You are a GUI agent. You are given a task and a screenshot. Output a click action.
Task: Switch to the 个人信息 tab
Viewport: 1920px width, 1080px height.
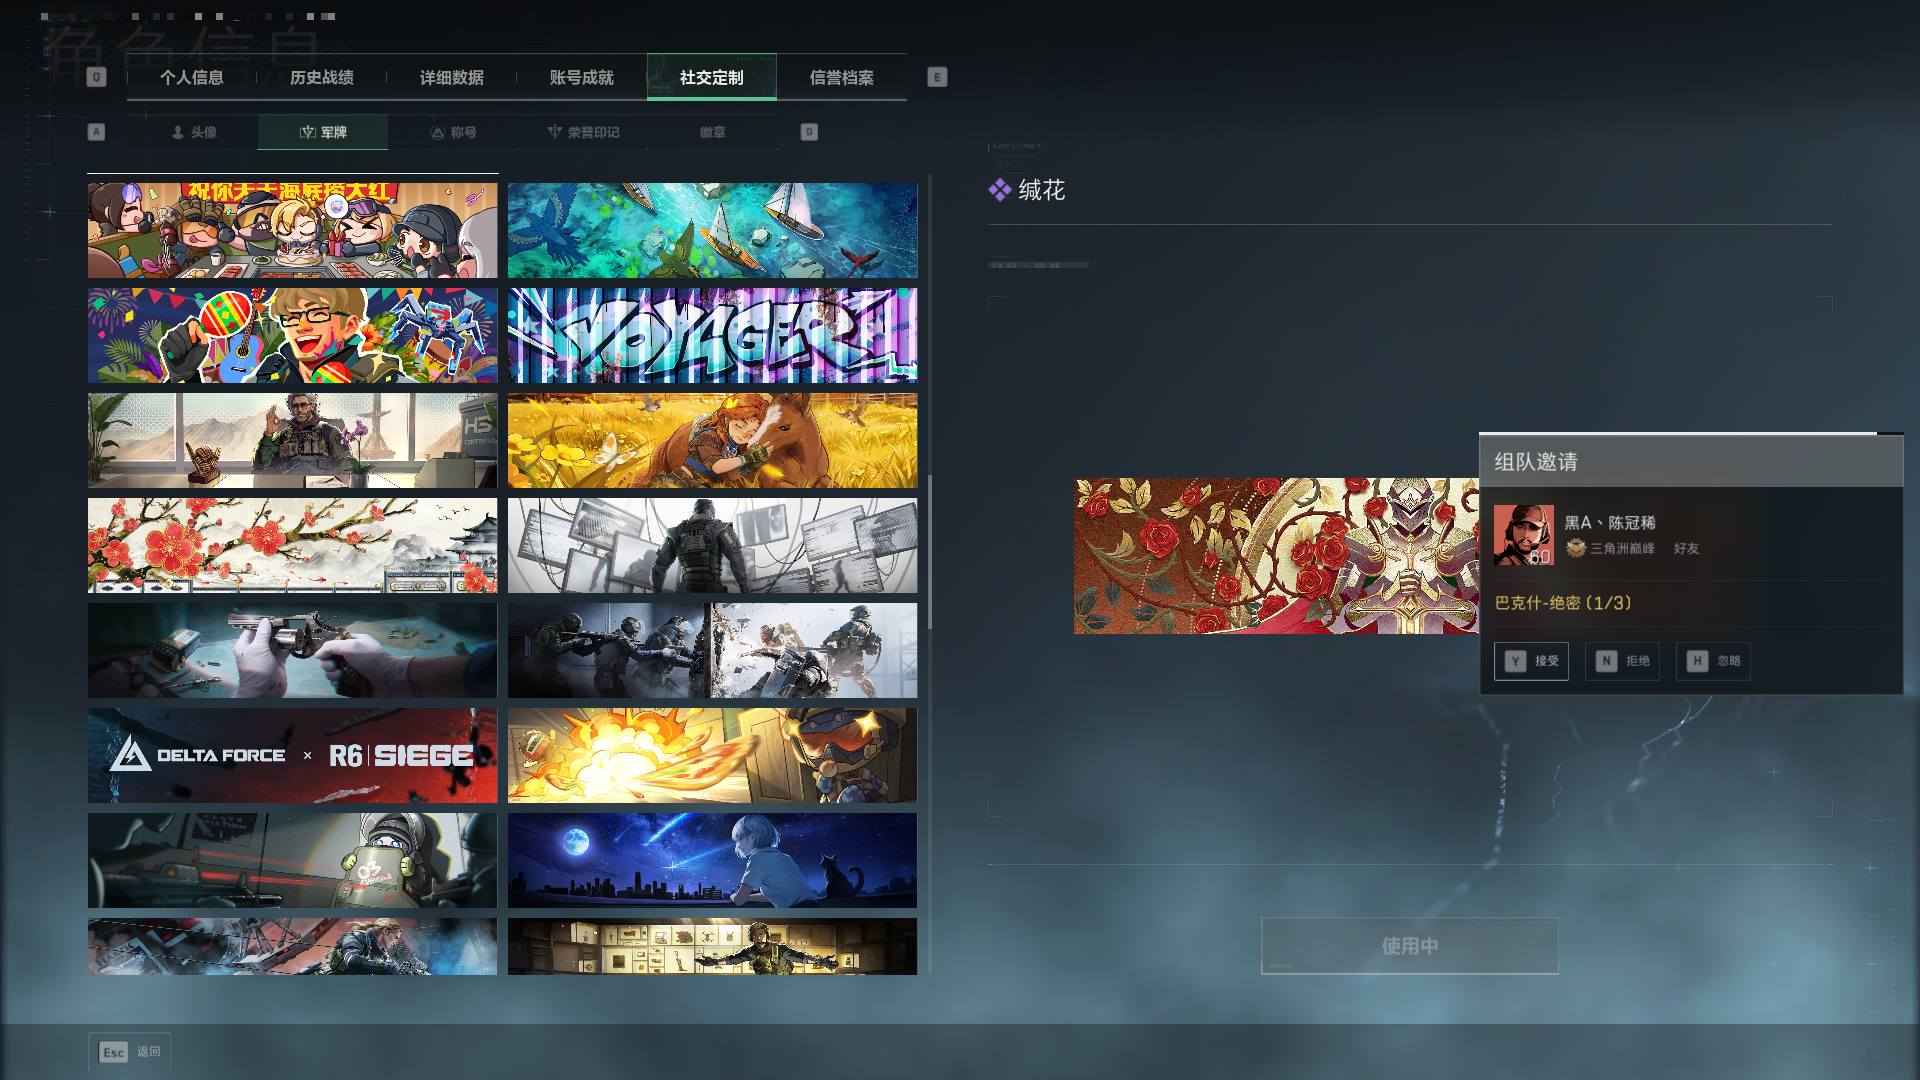tap(191, 77)
